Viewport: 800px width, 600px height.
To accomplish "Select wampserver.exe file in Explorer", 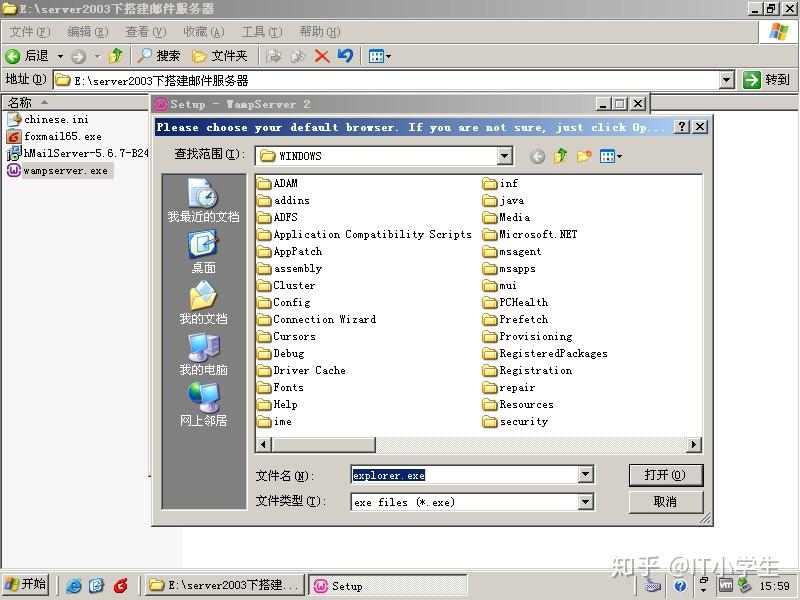I will 58,170.
